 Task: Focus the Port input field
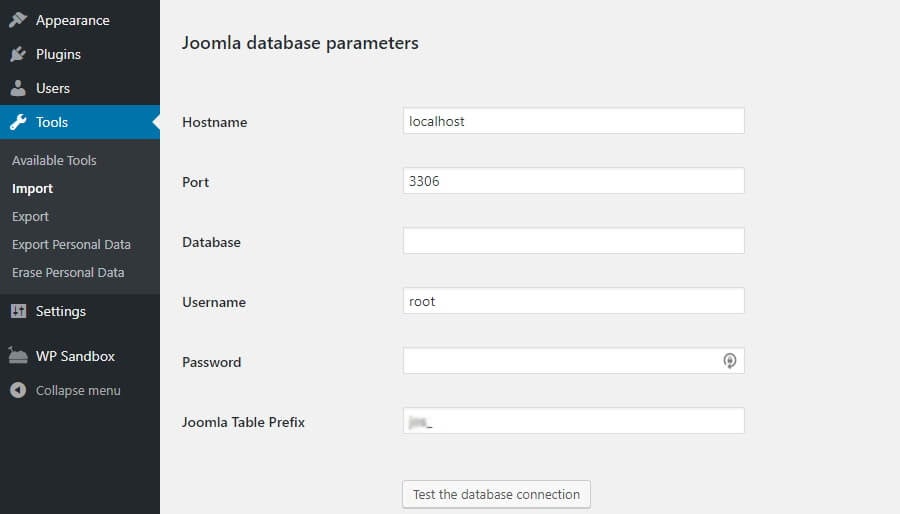tap(573, 181)
